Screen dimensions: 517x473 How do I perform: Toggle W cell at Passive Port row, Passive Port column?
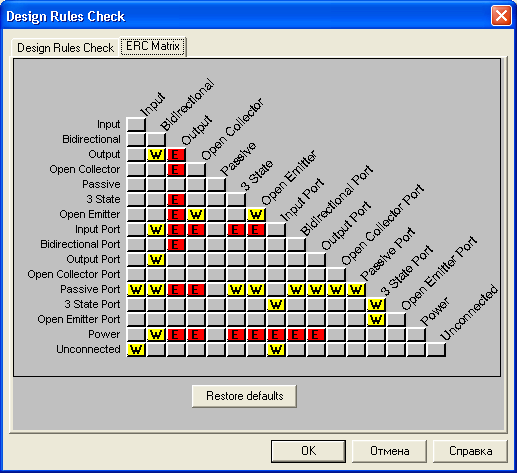(x=356, y=289)
